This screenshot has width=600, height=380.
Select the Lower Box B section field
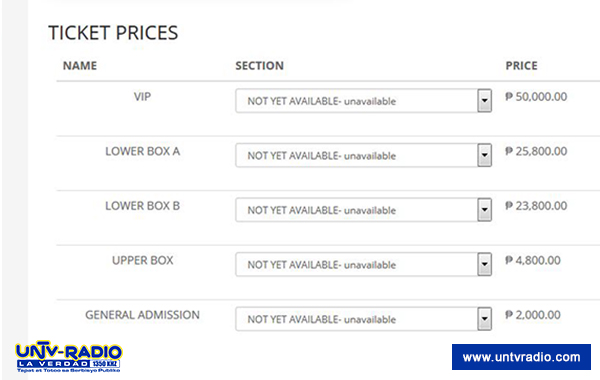[x=364, y=210]
